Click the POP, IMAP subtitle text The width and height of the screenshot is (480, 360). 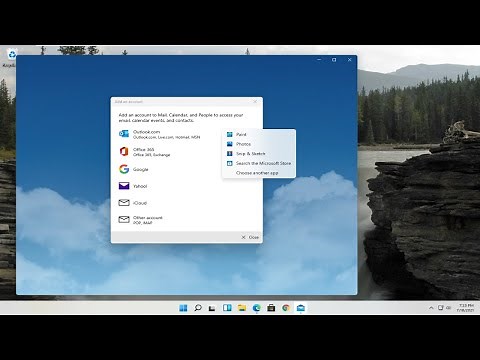[x=143, y=223]
